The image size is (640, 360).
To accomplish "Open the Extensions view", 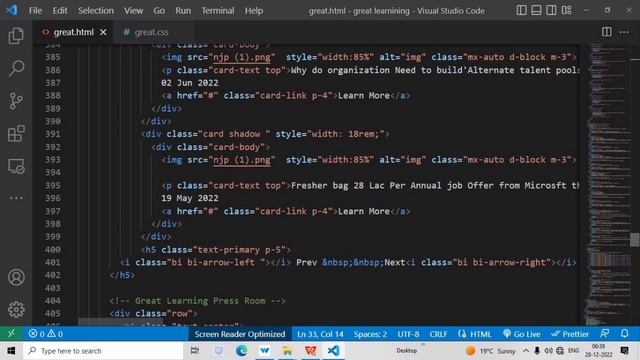I will (16, 133).
